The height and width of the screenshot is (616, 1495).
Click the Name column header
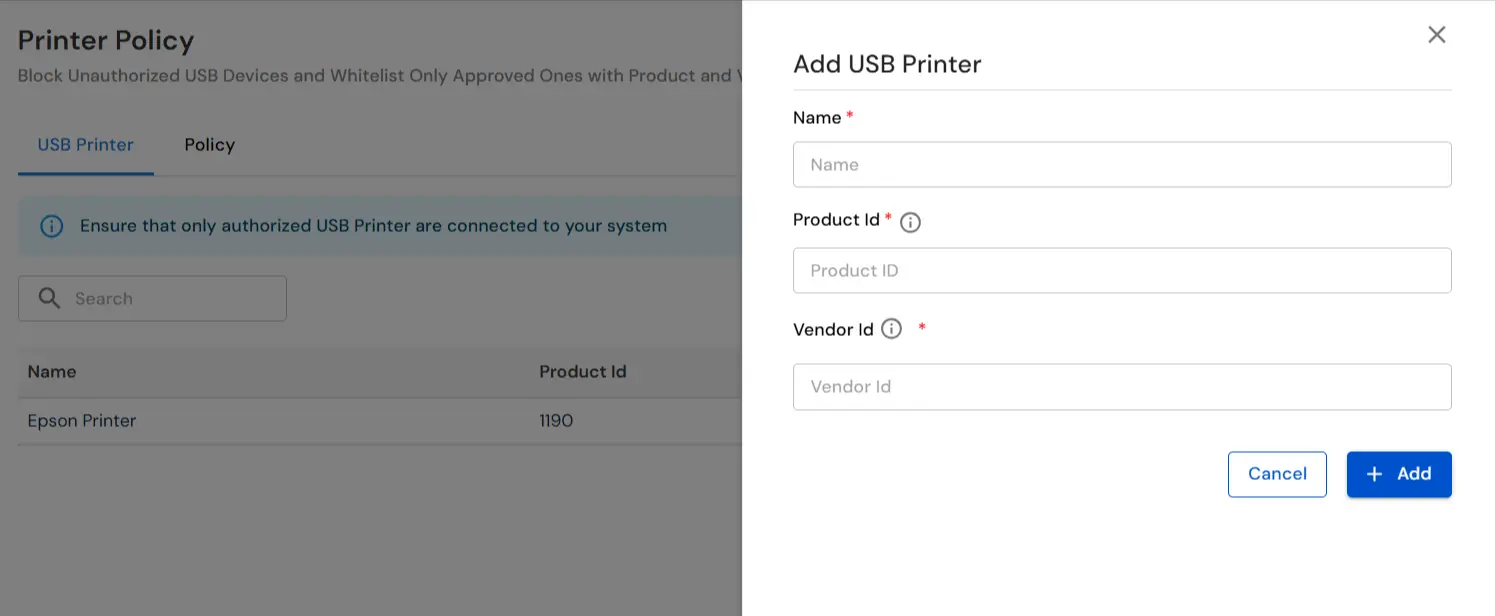pos(52,371)
